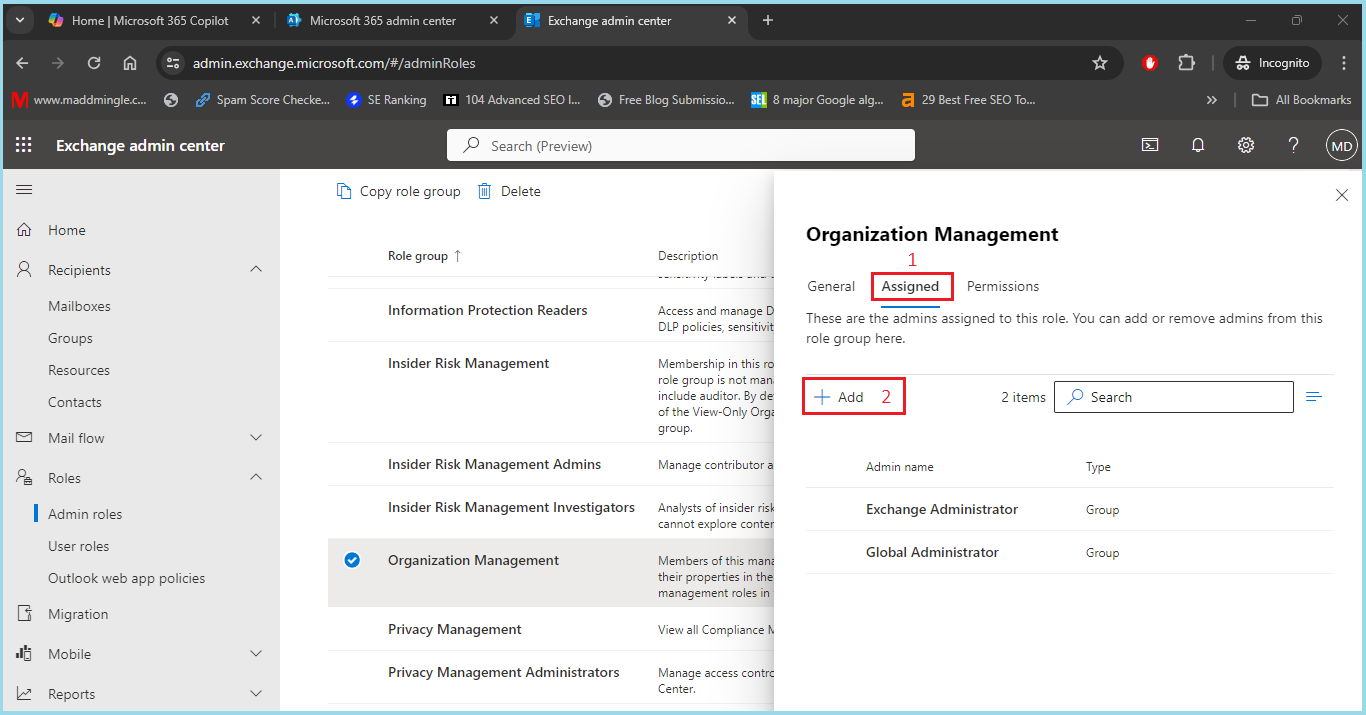Click the Add button
This screenshot has height=715, width=1366.
pyautogui.click(x=839, y=397)
